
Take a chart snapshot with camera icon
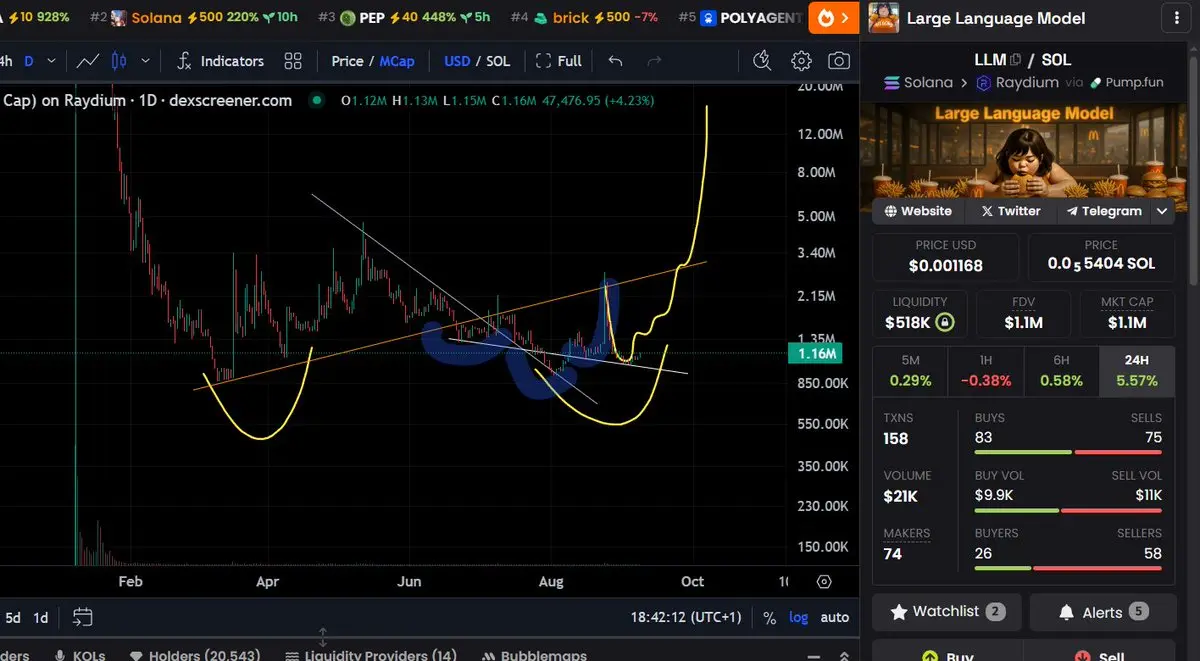[x=839, y=61]
